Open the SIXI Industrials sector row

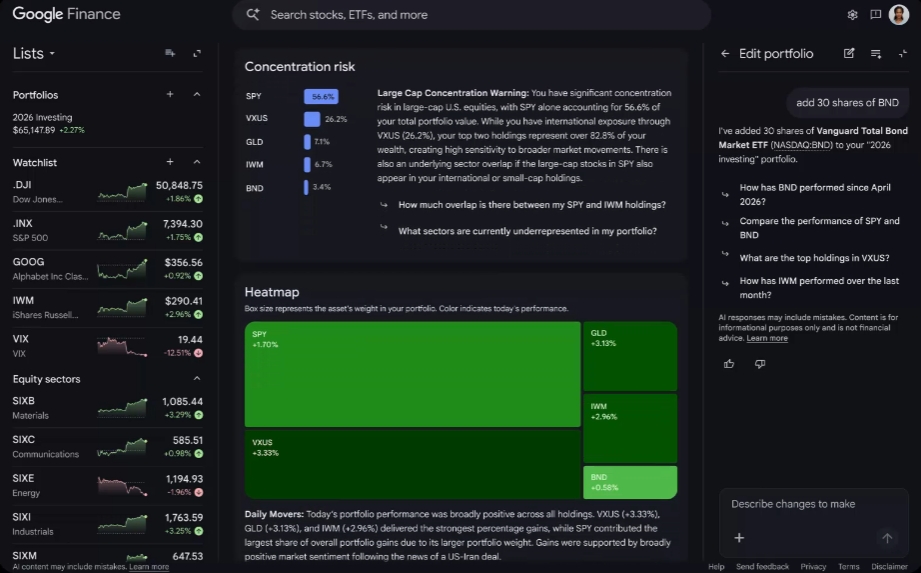click(107, 524)
